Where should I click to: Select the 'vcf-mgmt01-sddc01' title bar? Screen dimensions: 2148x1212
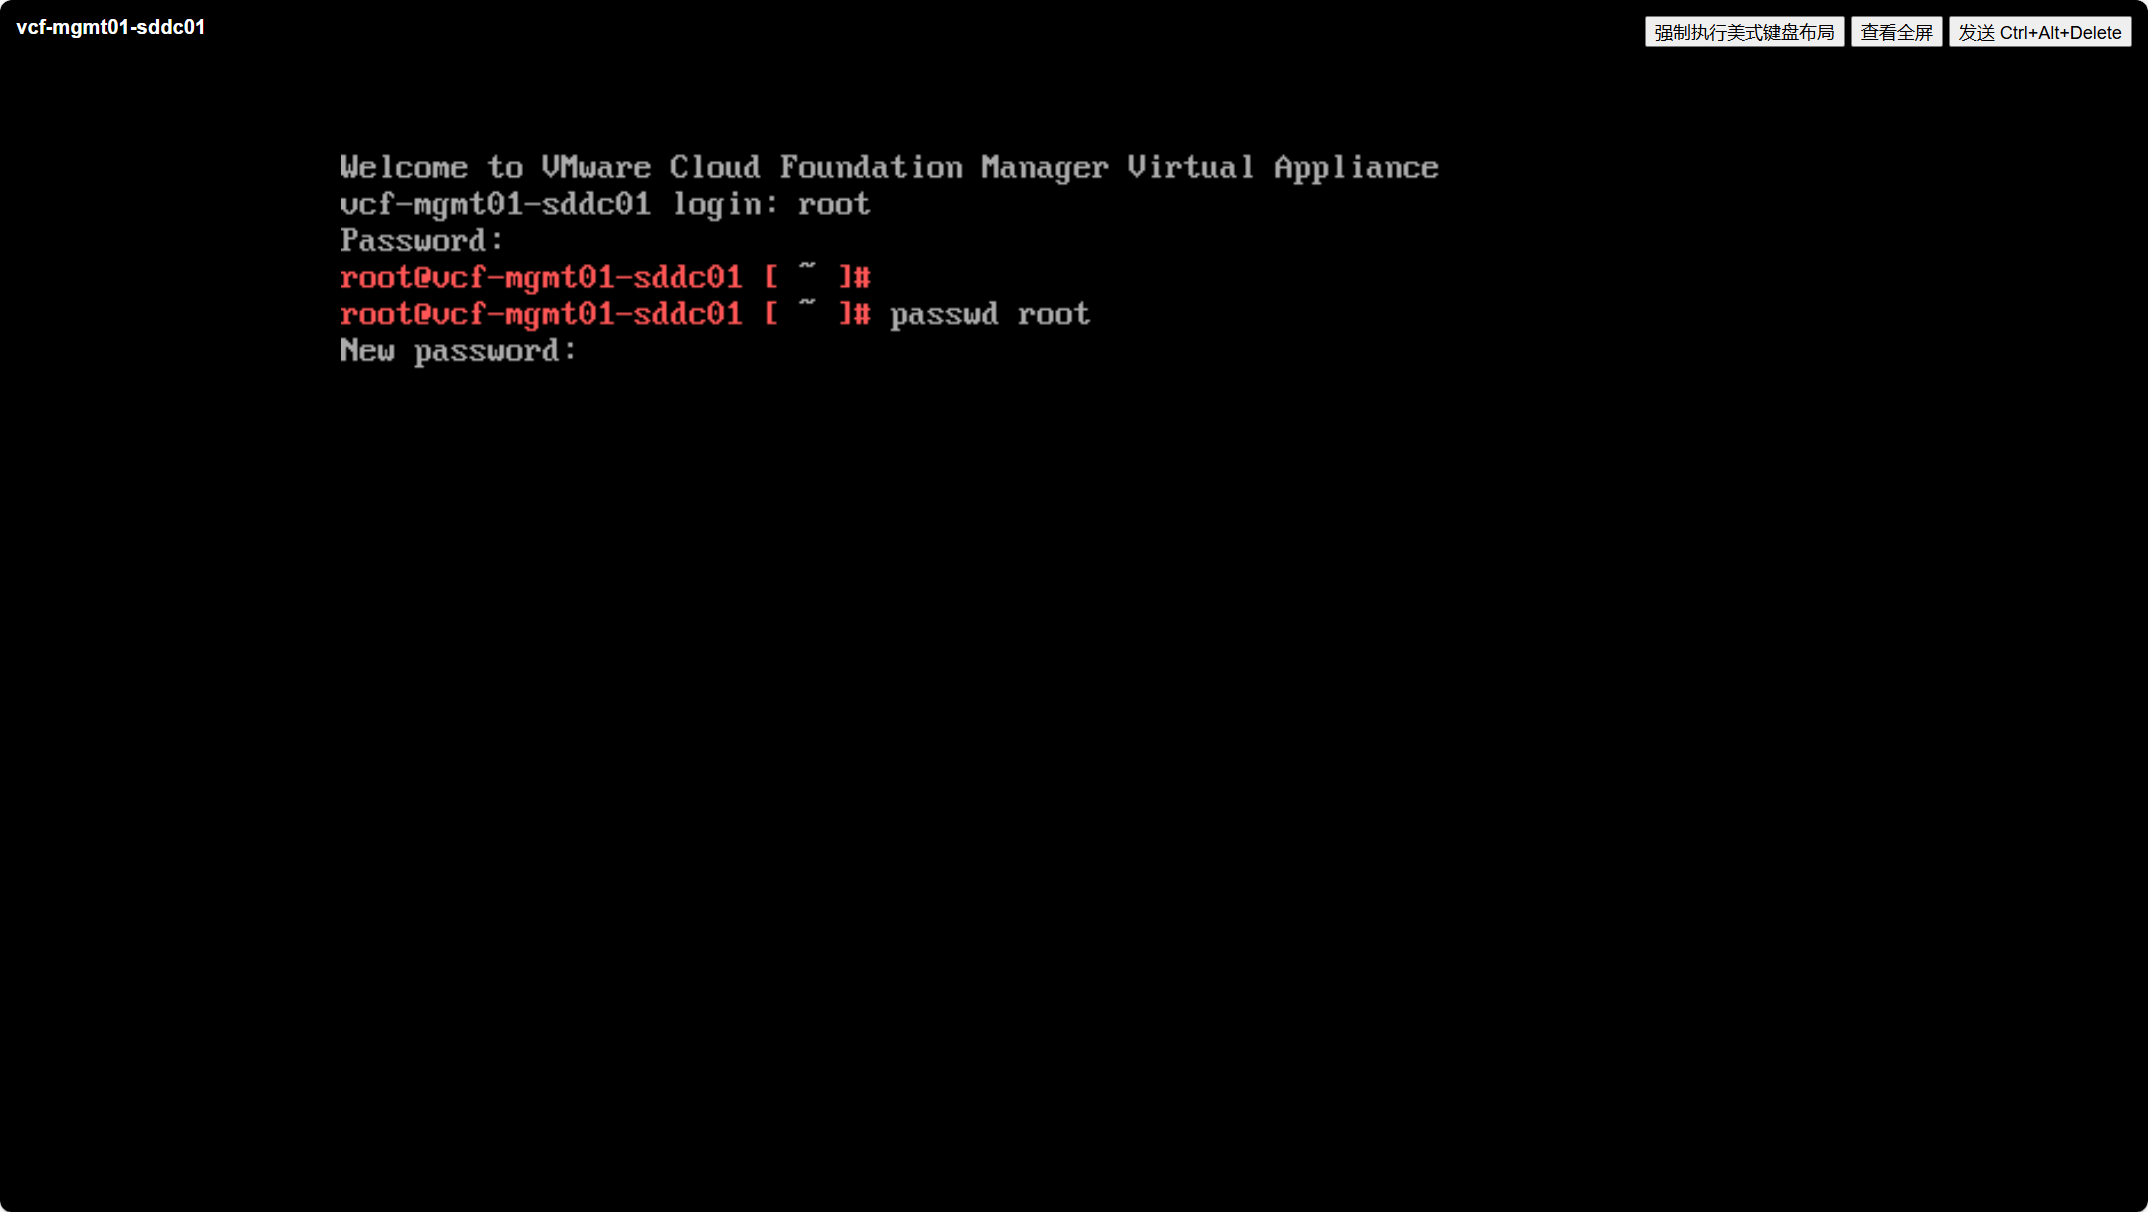(109, 25)
